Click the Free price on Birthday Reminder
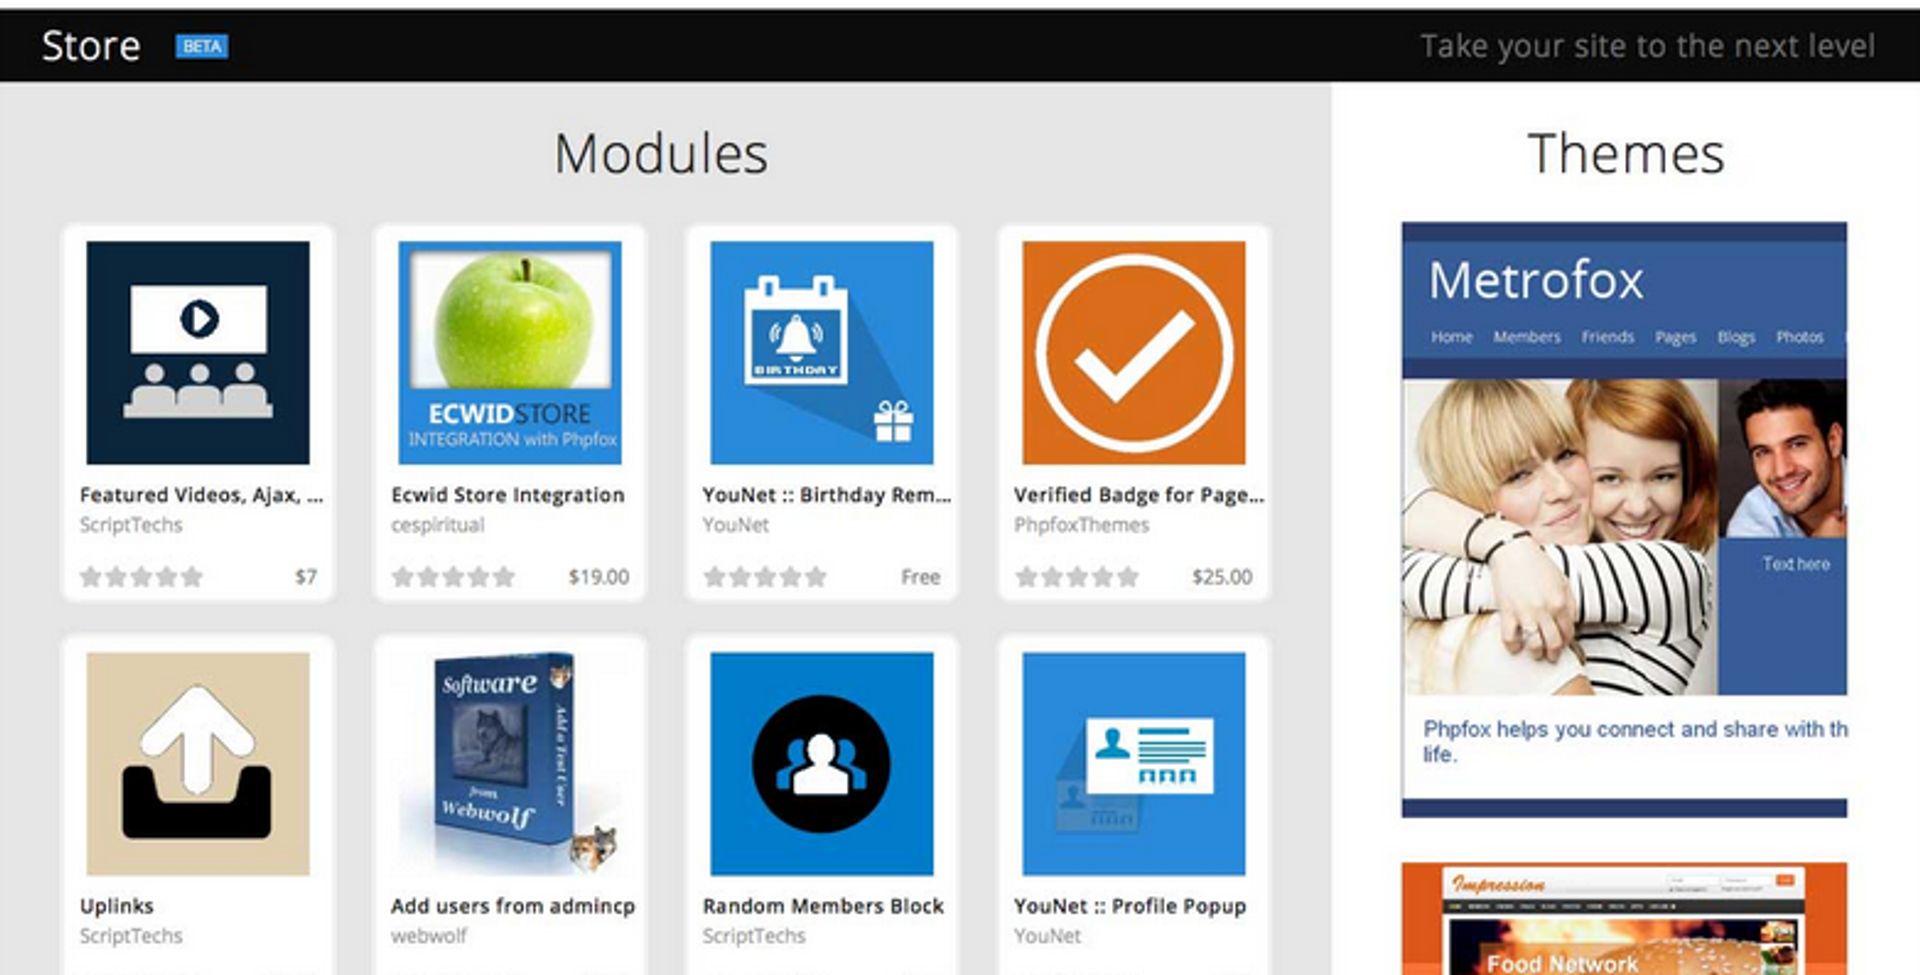 (920, 577)
